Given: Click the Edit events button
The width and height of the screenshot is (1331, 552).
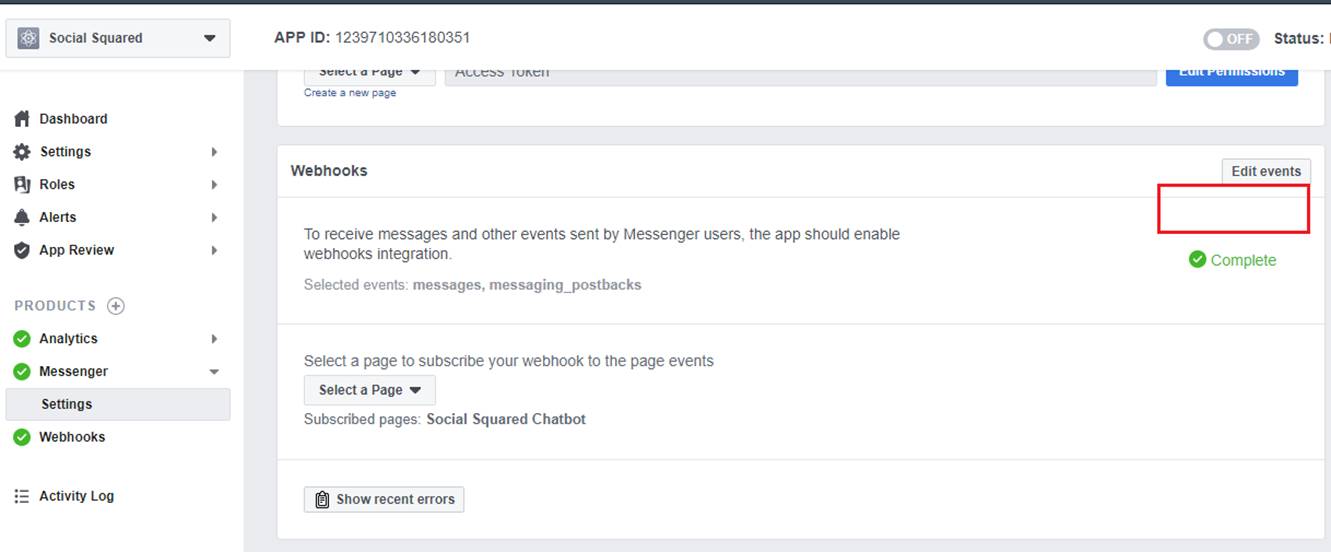Looking at the screenshot, I should 1265,171.
